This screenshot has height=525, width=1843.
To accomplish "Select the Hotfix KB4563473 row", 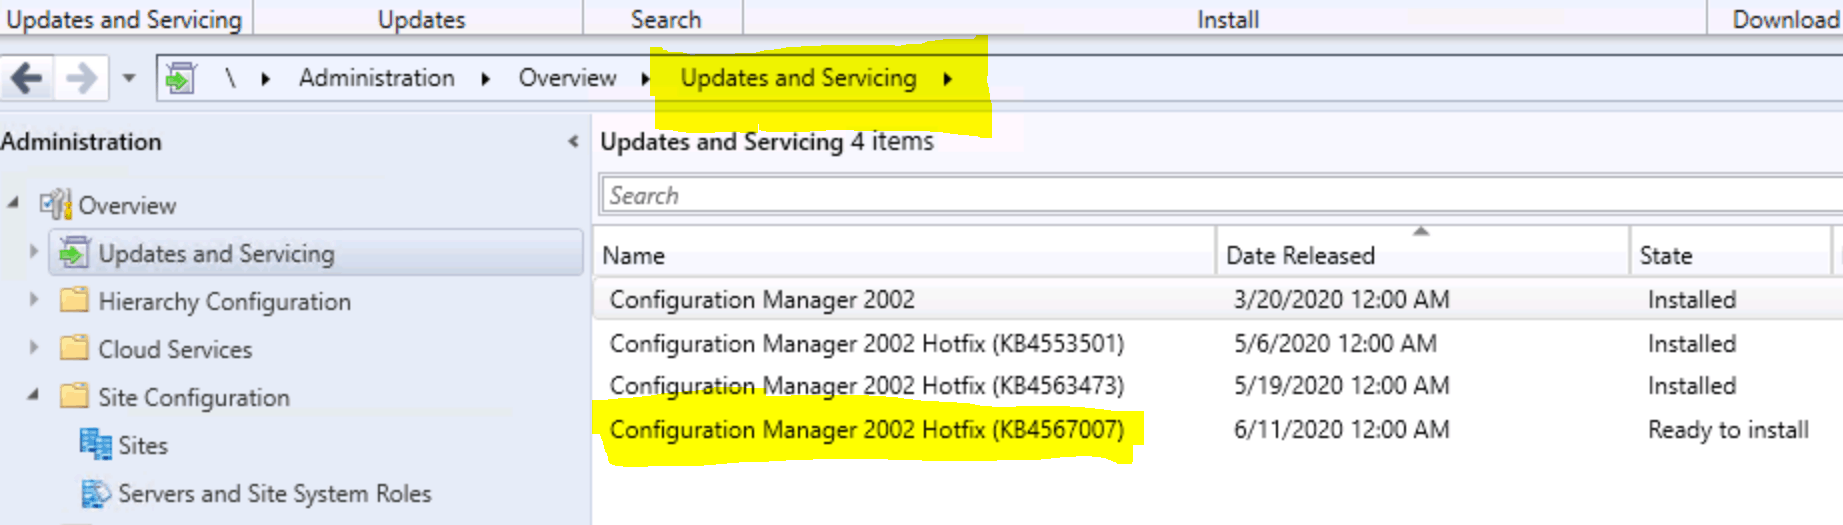I will tap(1218, 386).
